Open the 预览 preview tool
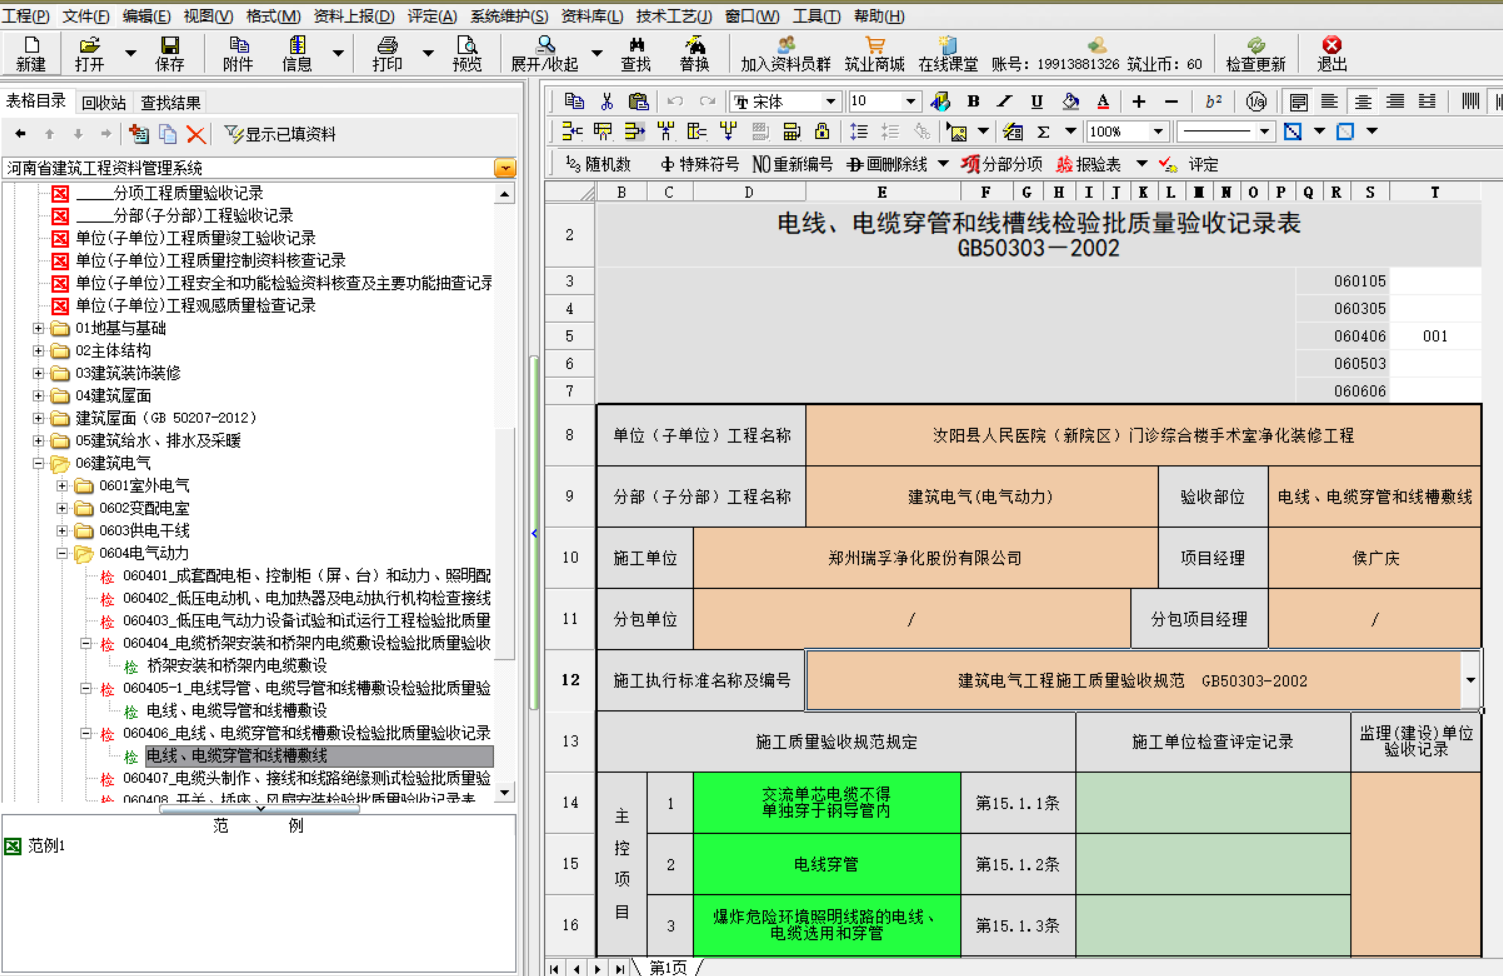Viewport: 1503px width, 976px height. click(x=467, y=53)
